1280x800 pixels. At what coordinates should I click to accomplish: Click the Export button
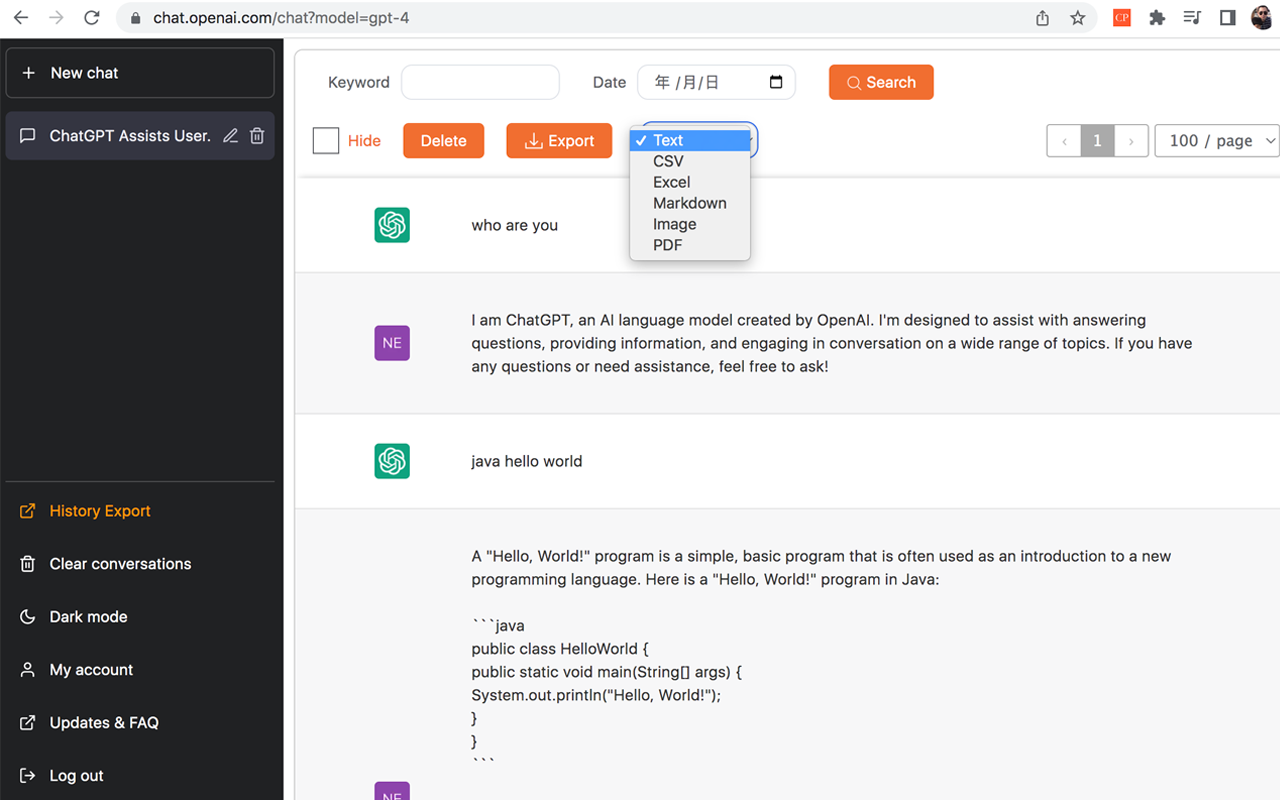click(x=559, y=141)
